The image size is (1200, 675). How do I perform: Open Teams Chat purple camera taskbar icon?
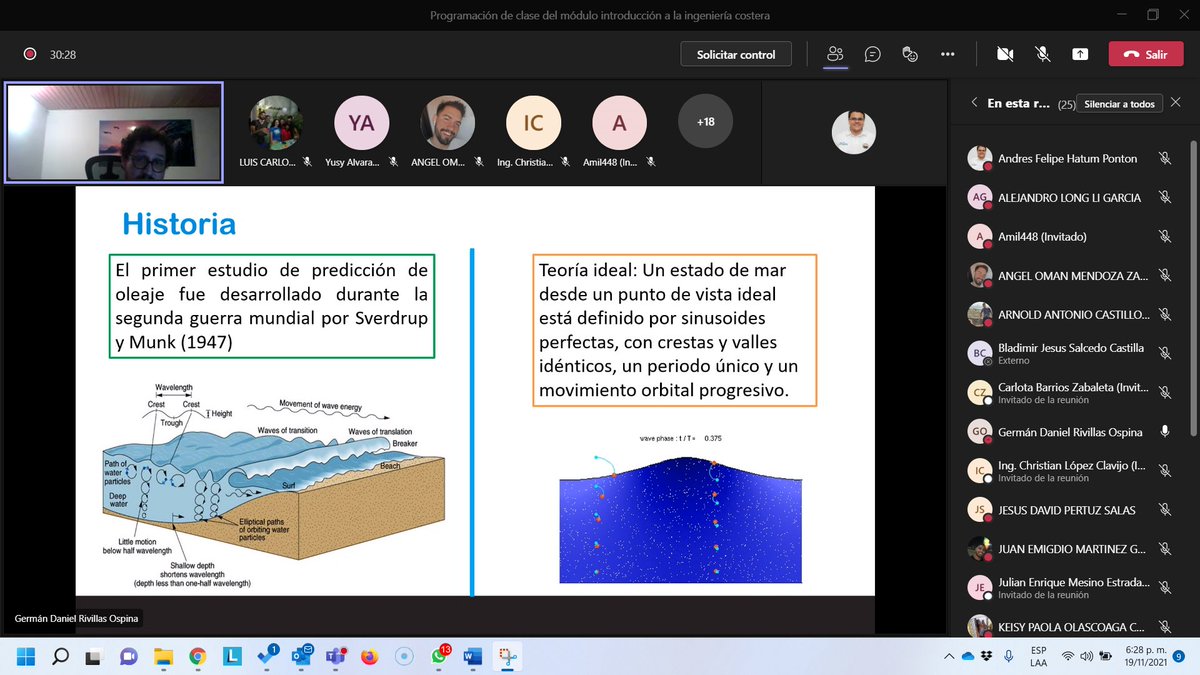[128, 657]
